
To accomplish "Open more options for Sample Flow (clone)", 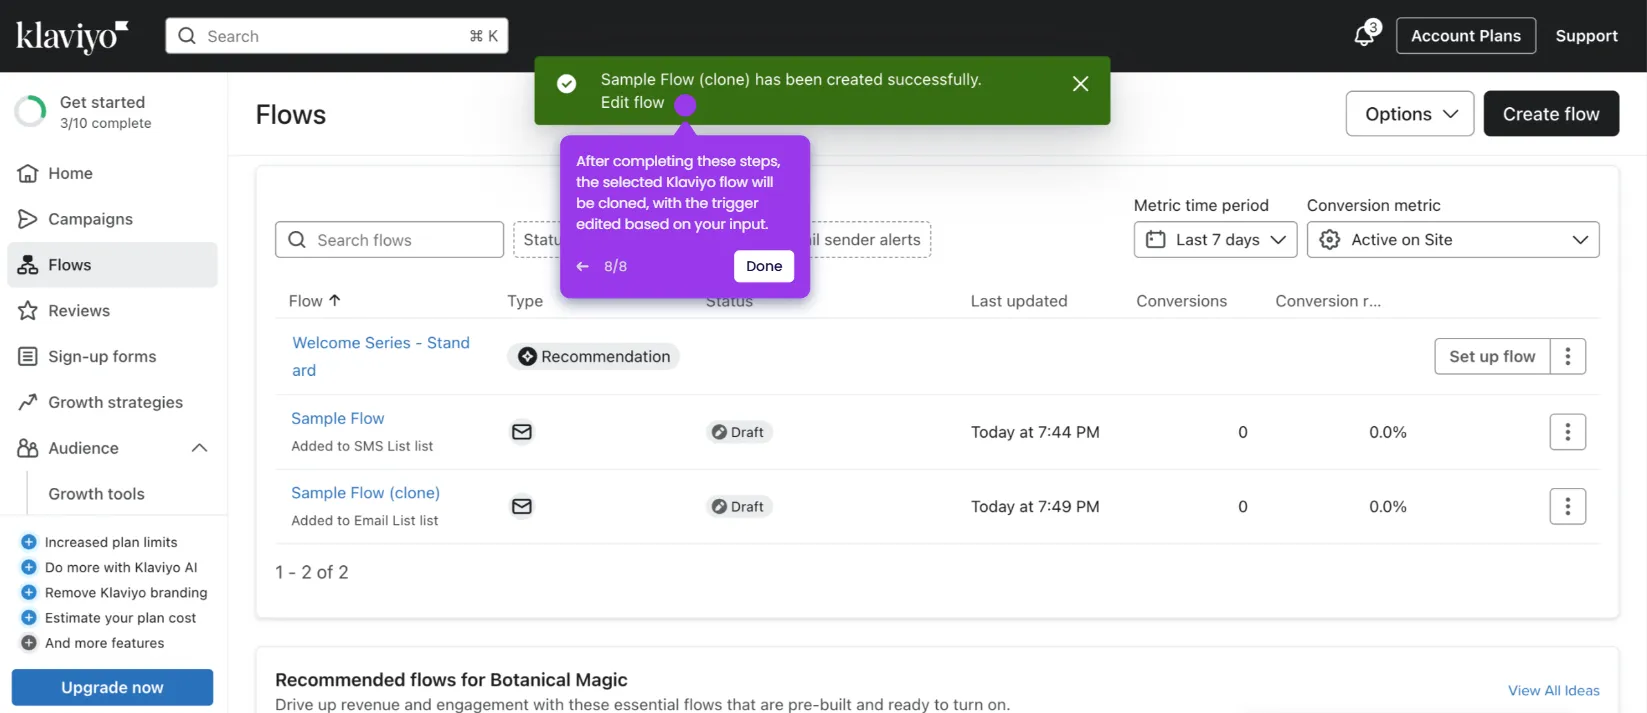I will [1568, 506].
